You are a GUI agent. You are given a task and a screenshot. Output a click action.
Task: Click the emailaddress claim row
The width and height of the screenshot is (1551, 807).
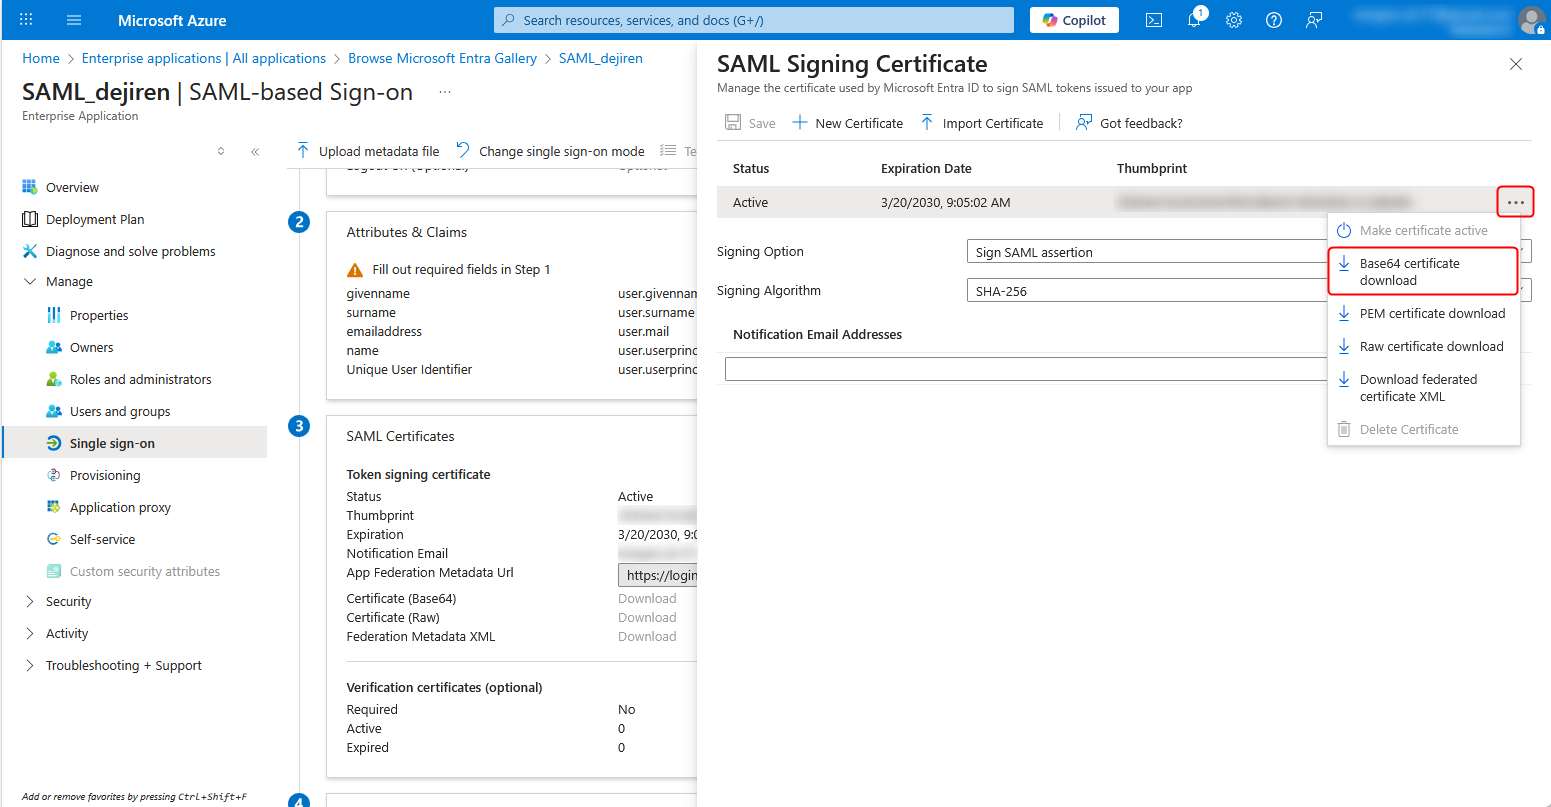[521, 331]
